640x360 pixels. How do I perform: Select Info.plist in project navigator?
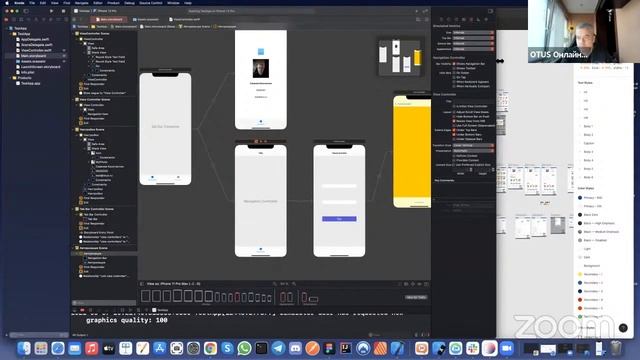click(28, 72)
